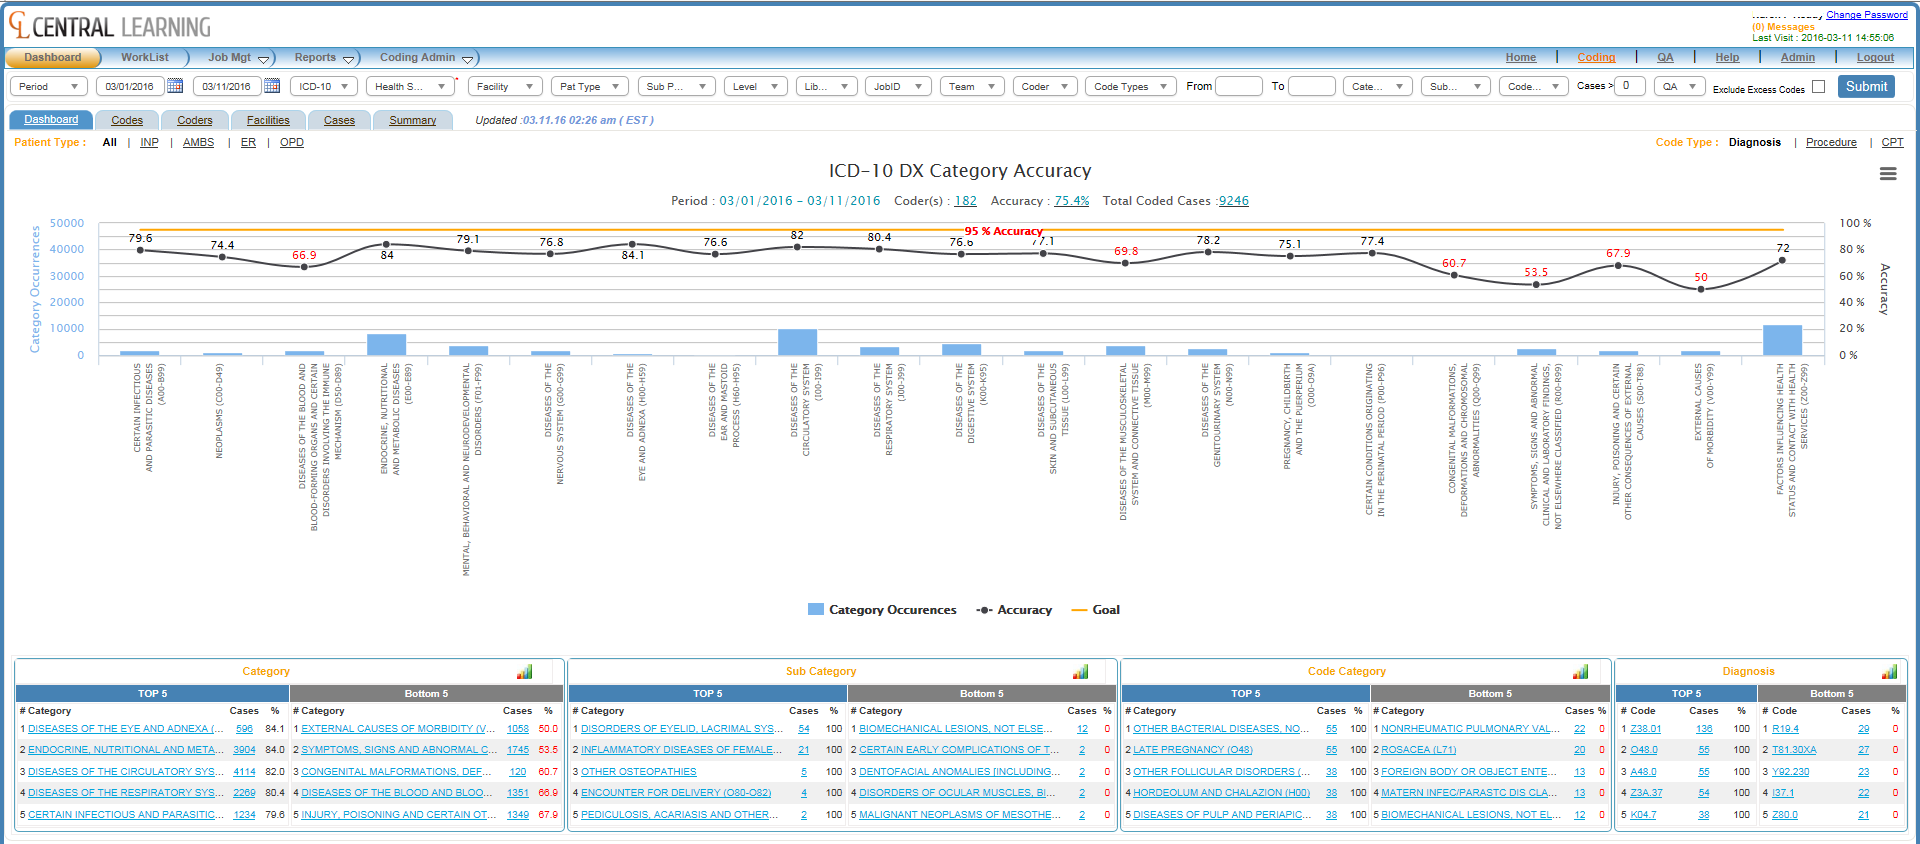This screenshot has width=1920, height=844.
Task: Open the Reports menu
Action: click(x=324, y=58)
